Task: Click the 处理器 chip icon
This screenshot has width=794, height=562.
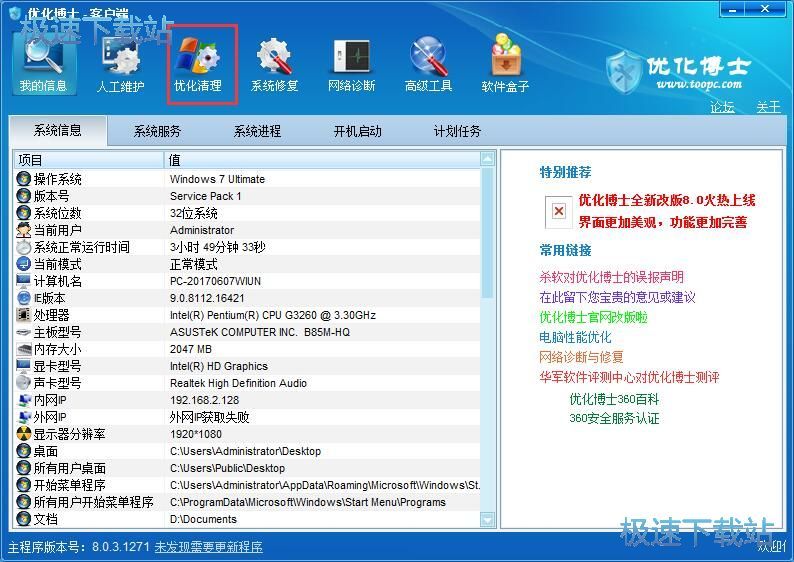Action: click(x=24, y=315)
